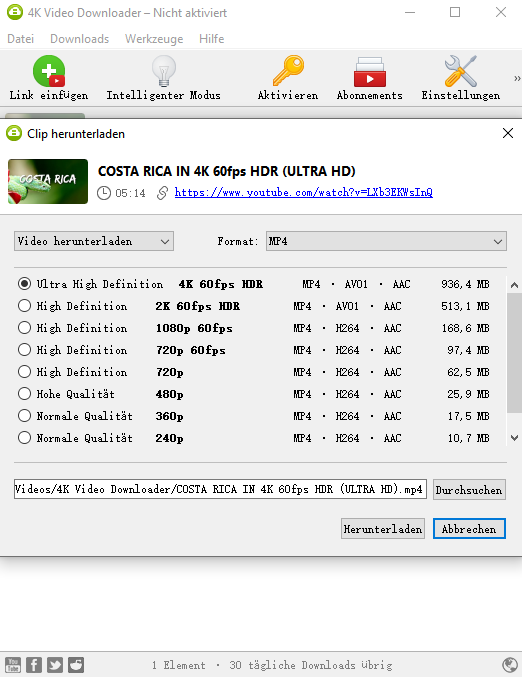Click the Link einfügen toolbar icon
Viewport: 522px width, 677px height.
pos(49,72)
